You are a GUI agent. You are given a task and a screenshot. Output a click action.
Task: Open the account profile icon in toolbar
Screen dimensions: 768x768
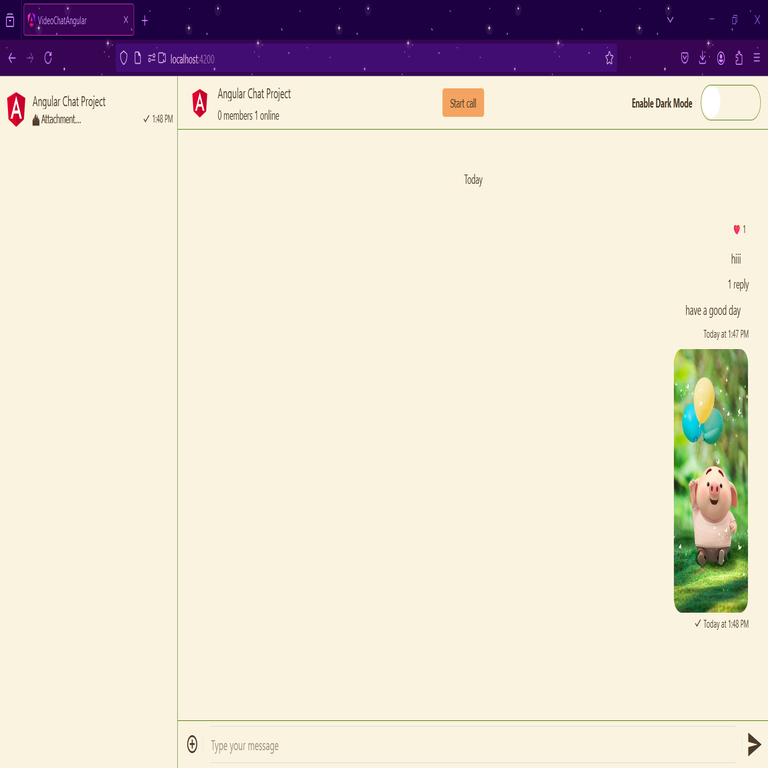pos(721,59)
